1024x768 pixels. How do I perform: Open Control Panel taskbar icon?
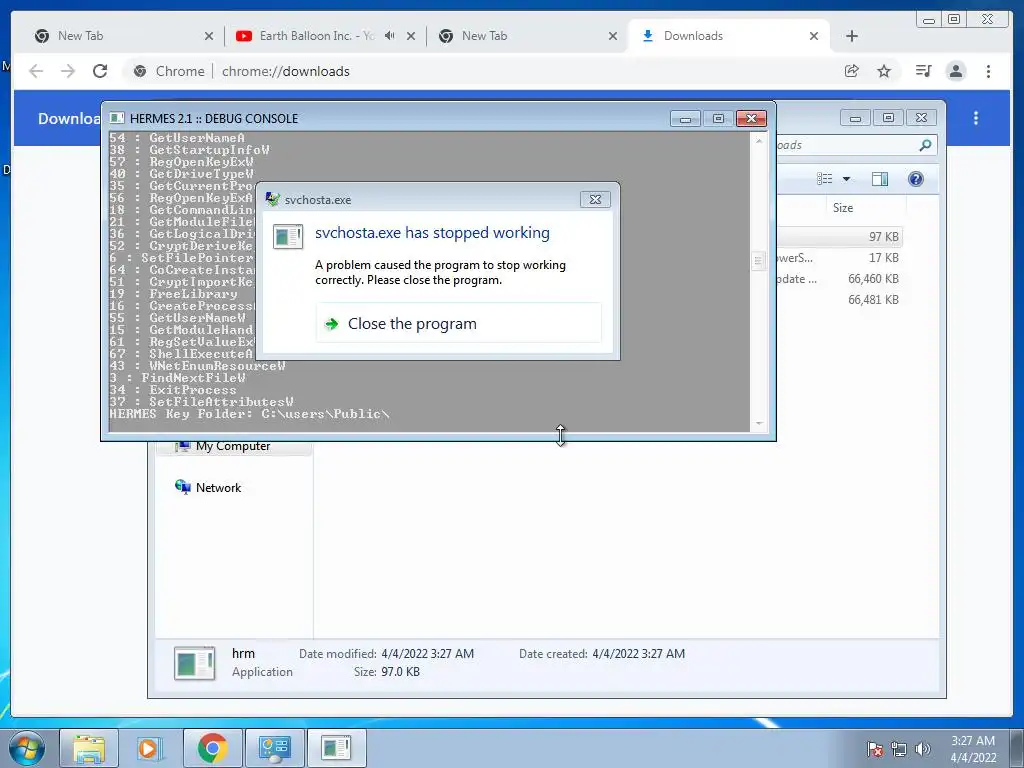(x=274, y=748)
